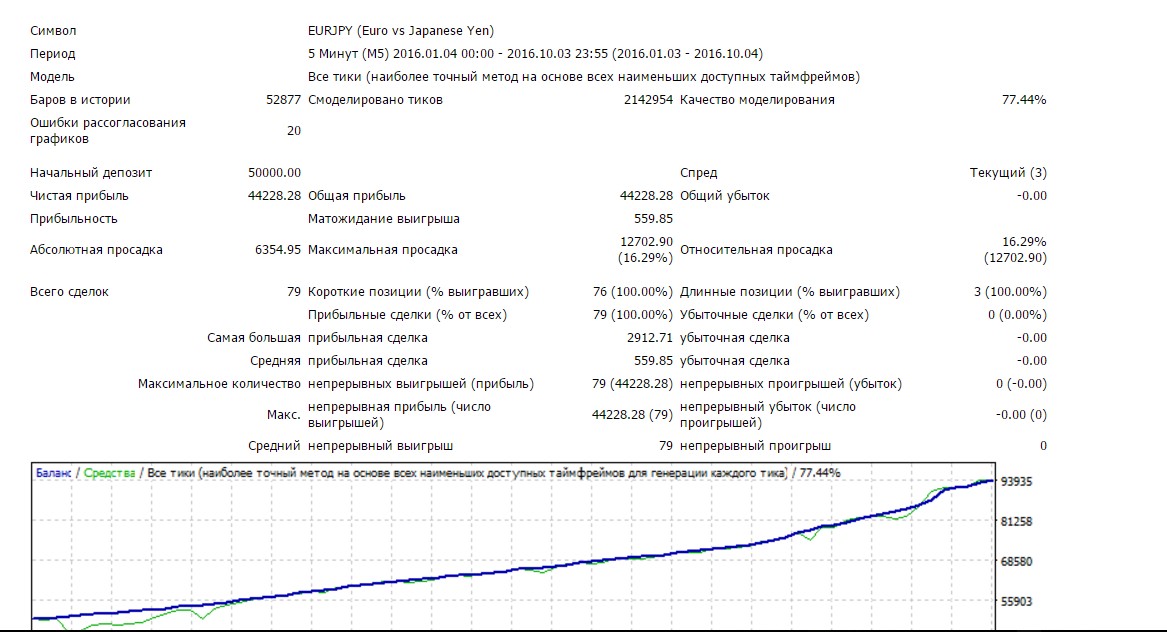Image resolution: width=1167 pixels, height=632 pixels.
Task: Click the 'Чистая прибыль' label
Action: pyautogui.click(x=79, y=196)
